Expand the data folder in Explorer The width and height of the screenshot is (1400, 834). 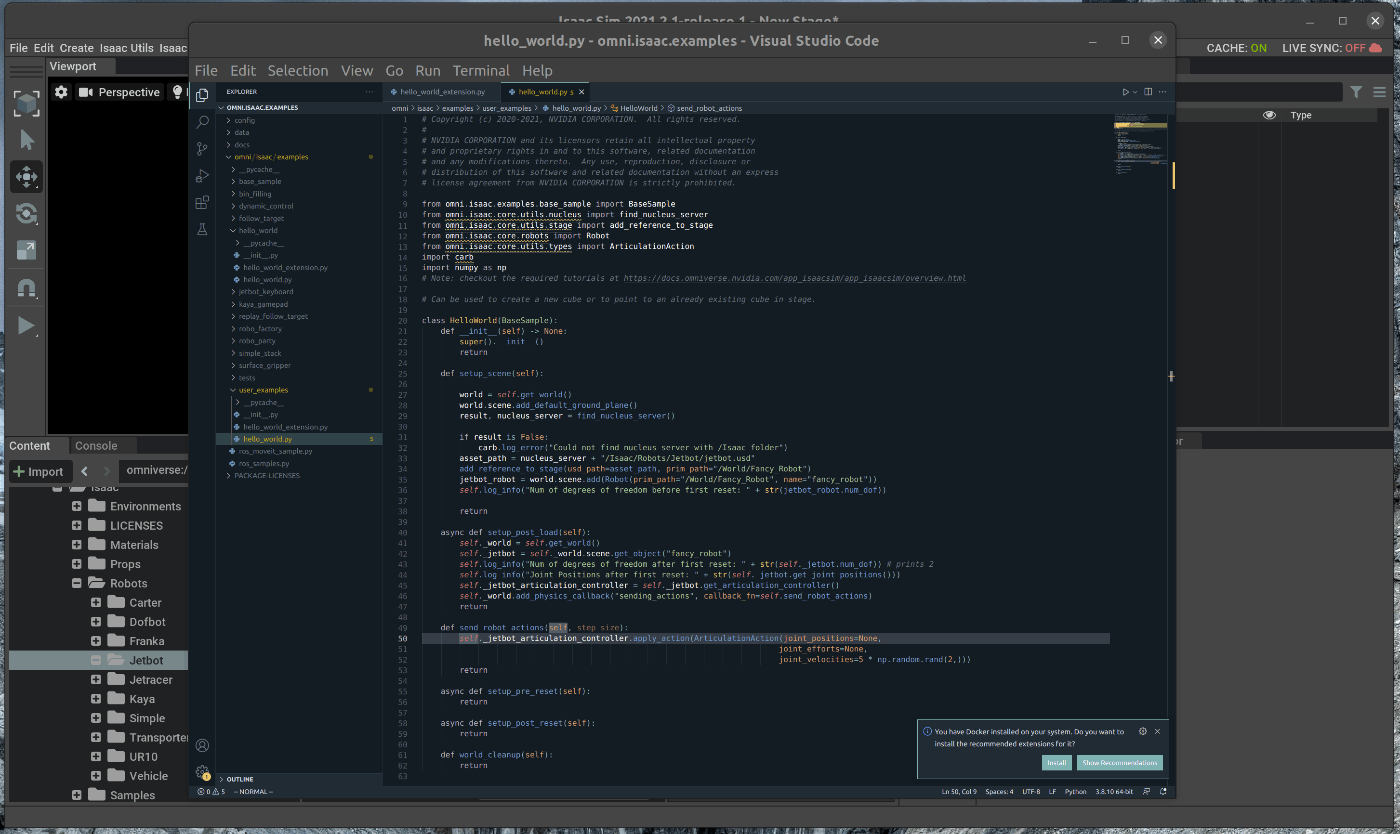coord(299,132)
